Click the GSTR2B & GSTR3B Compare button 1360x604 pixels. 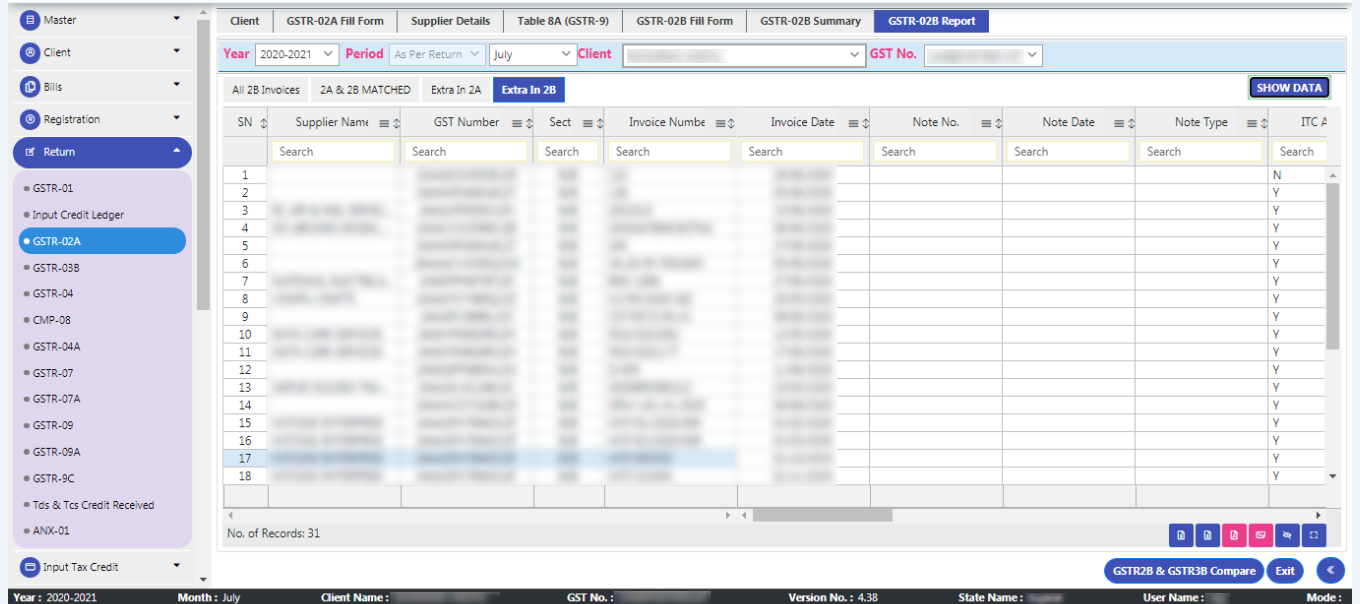coord(1183,571)
